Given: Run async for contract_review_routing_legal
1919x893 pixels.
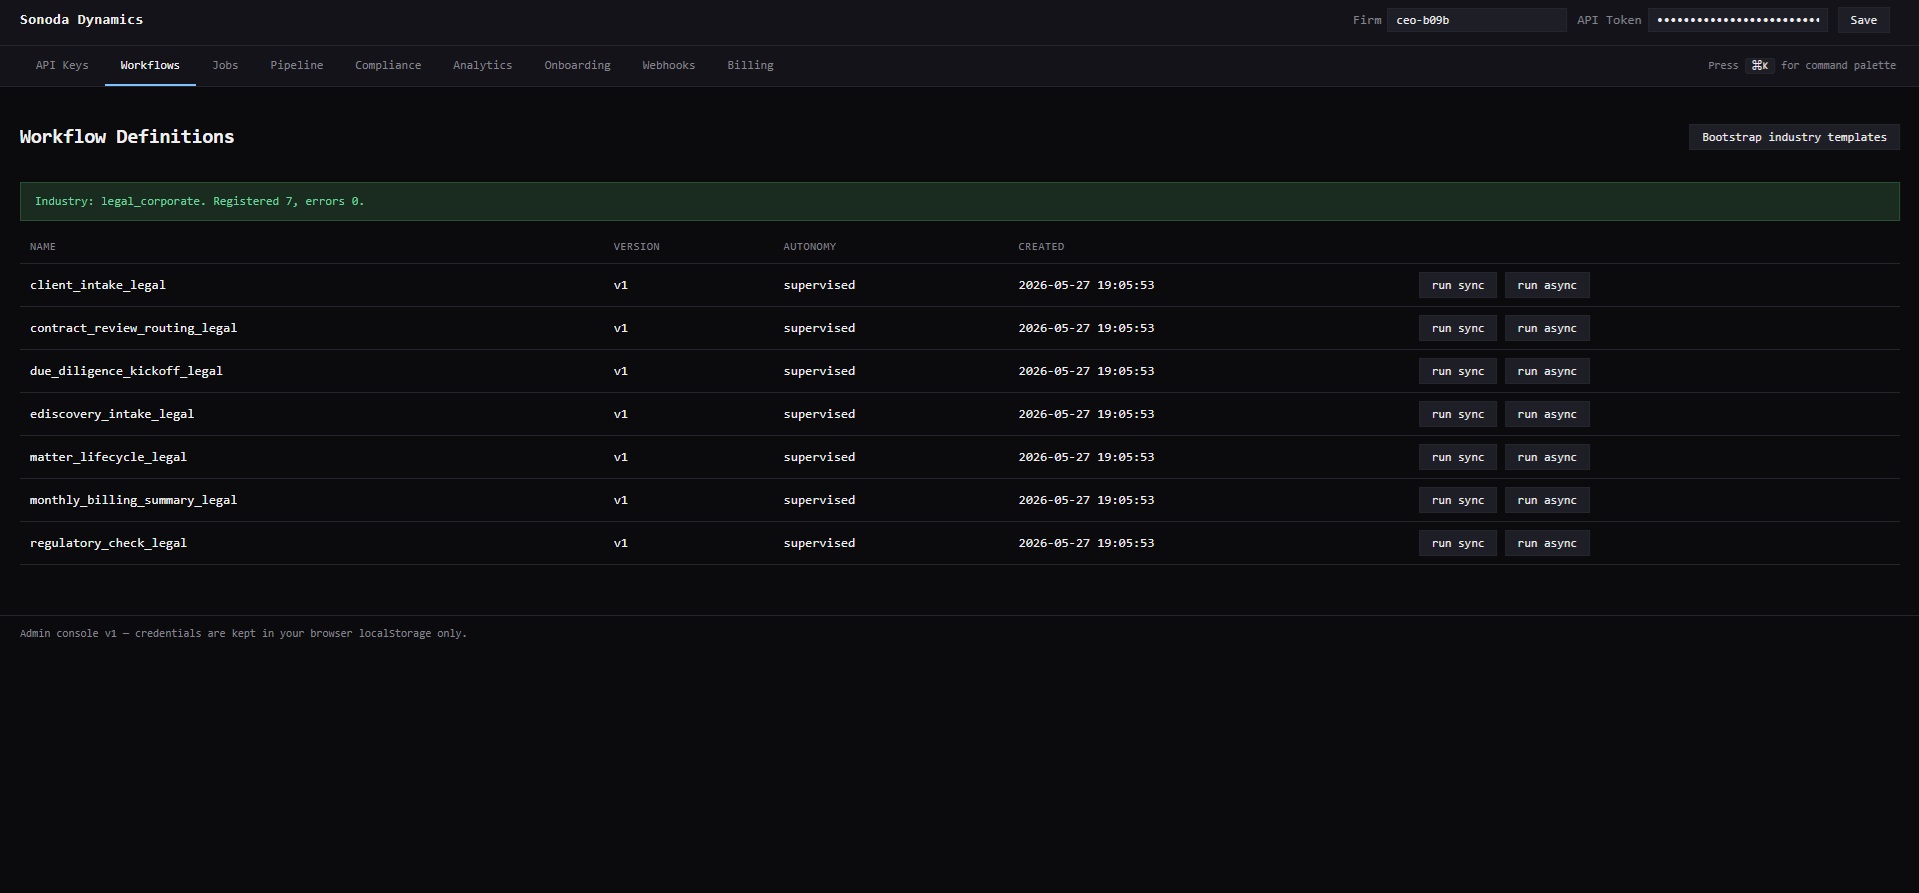Looking at the screenshot, I should pos(1547,328).
